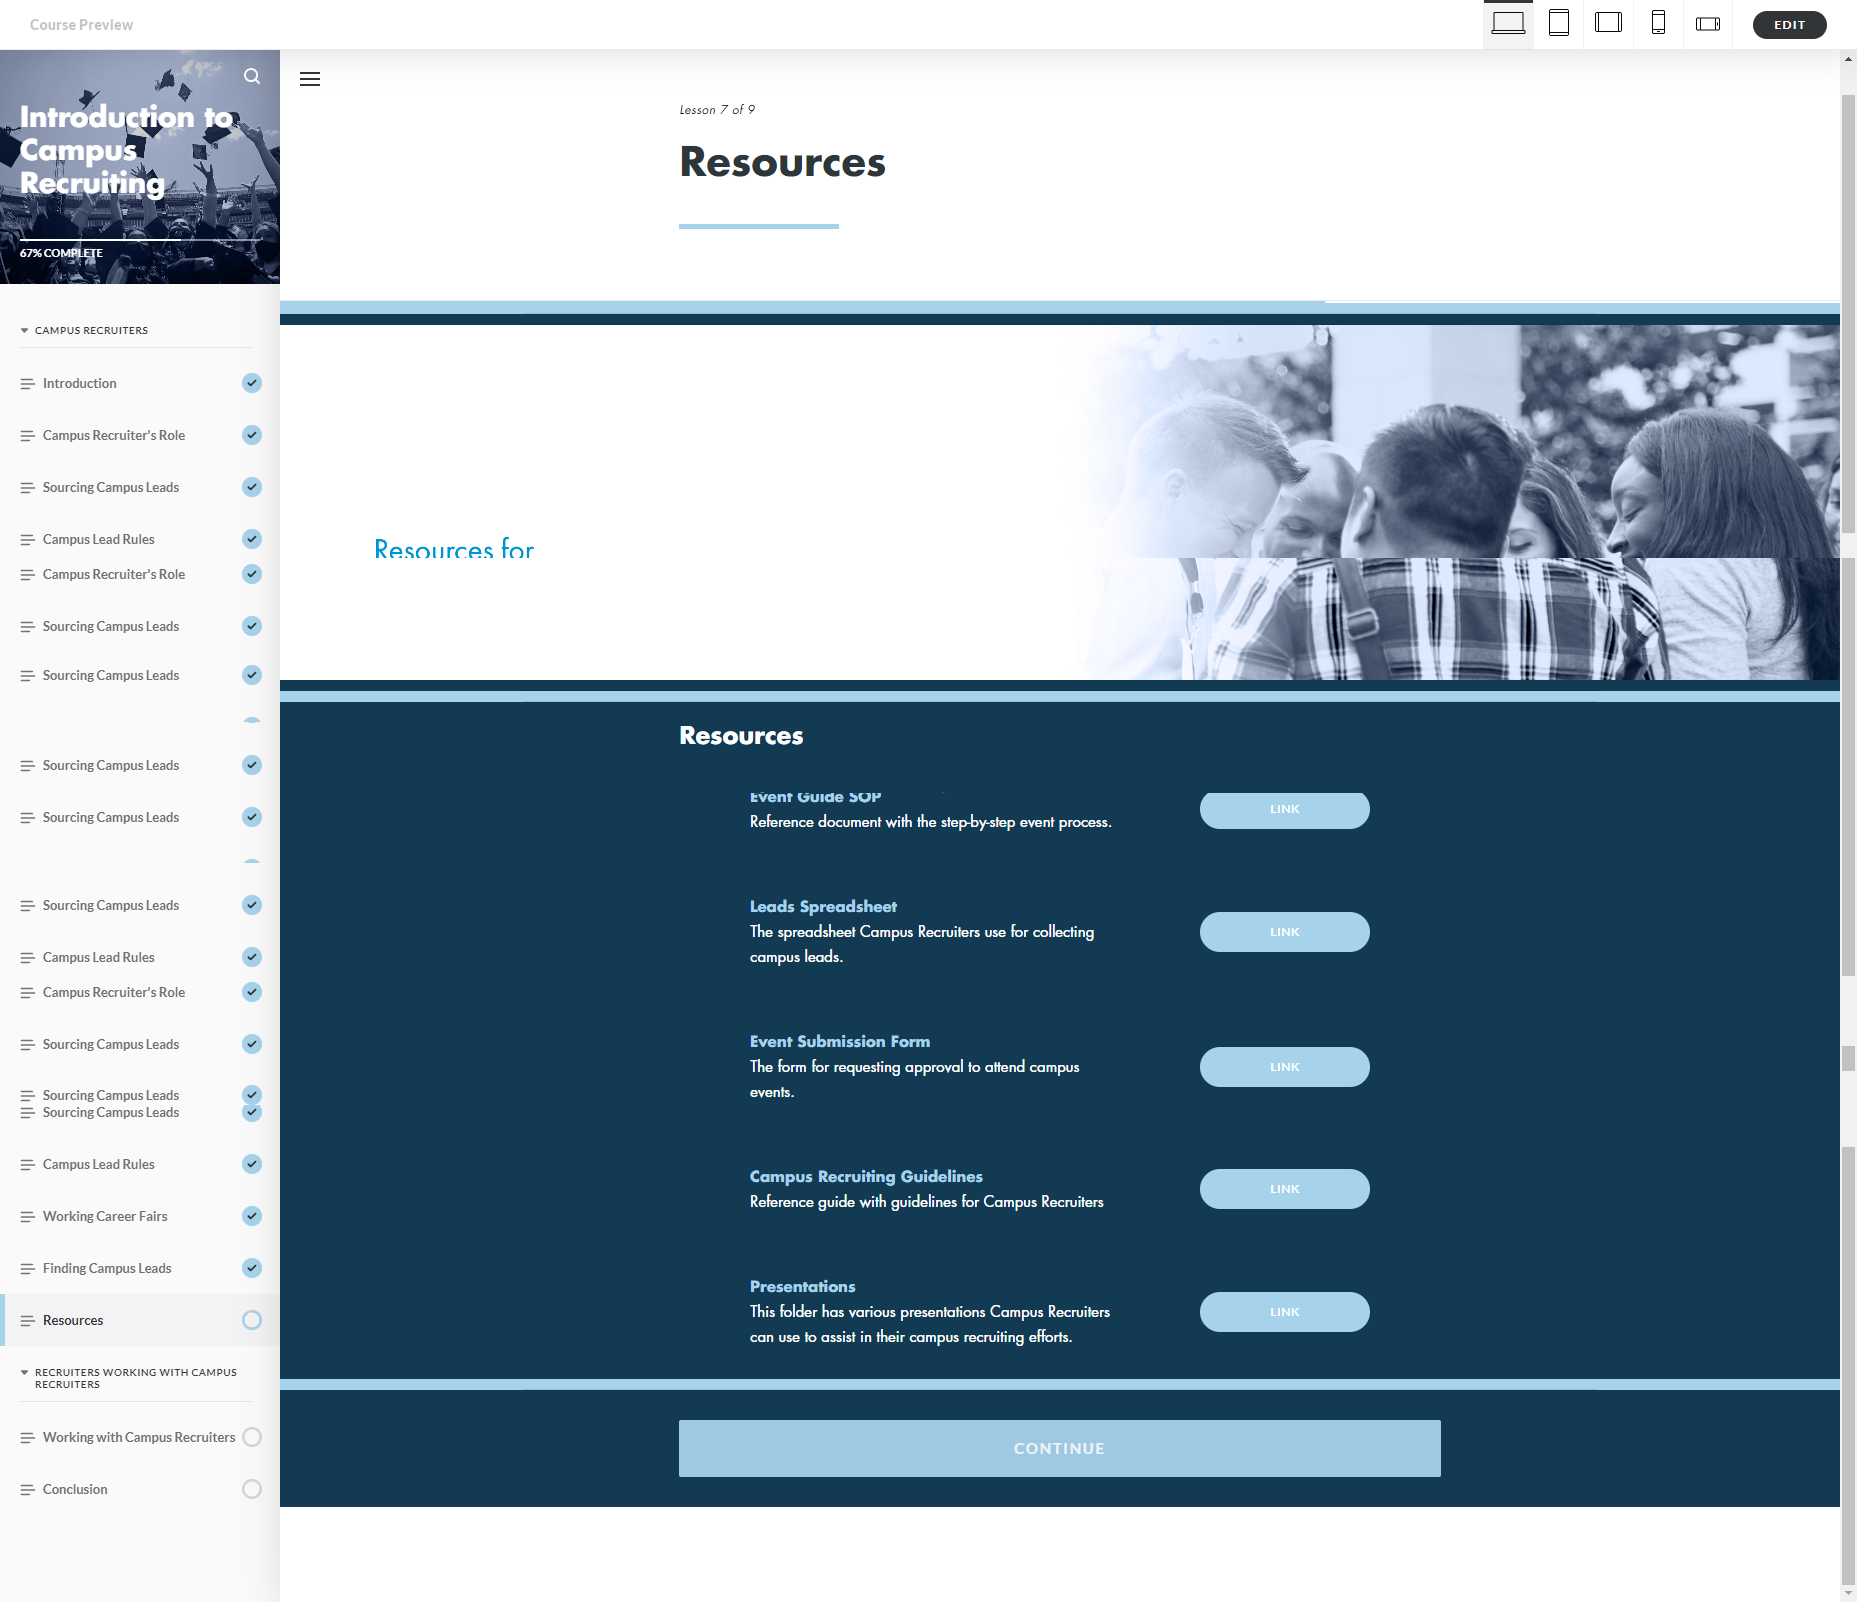The image size is (1857, 1602).
Task: Open Campus Recruiting Guidelines LINK button
Action: 1285,1189
